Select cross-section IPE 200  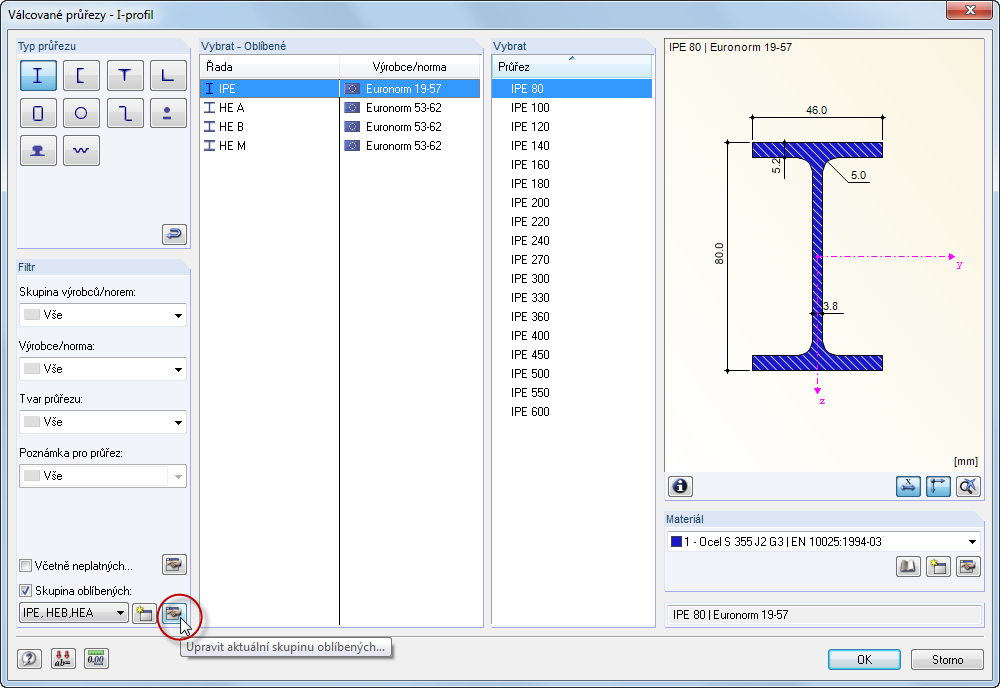point(571,203)
